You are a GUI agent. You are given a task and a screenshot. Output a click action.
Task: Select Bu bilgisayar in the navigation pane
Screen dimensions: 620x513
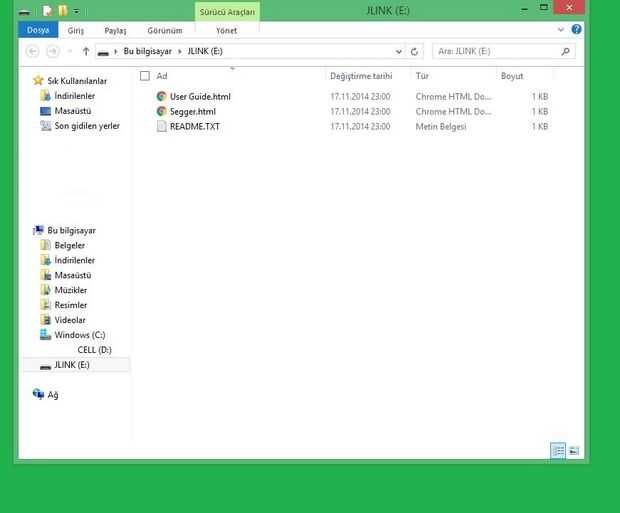tap(72, 231)
